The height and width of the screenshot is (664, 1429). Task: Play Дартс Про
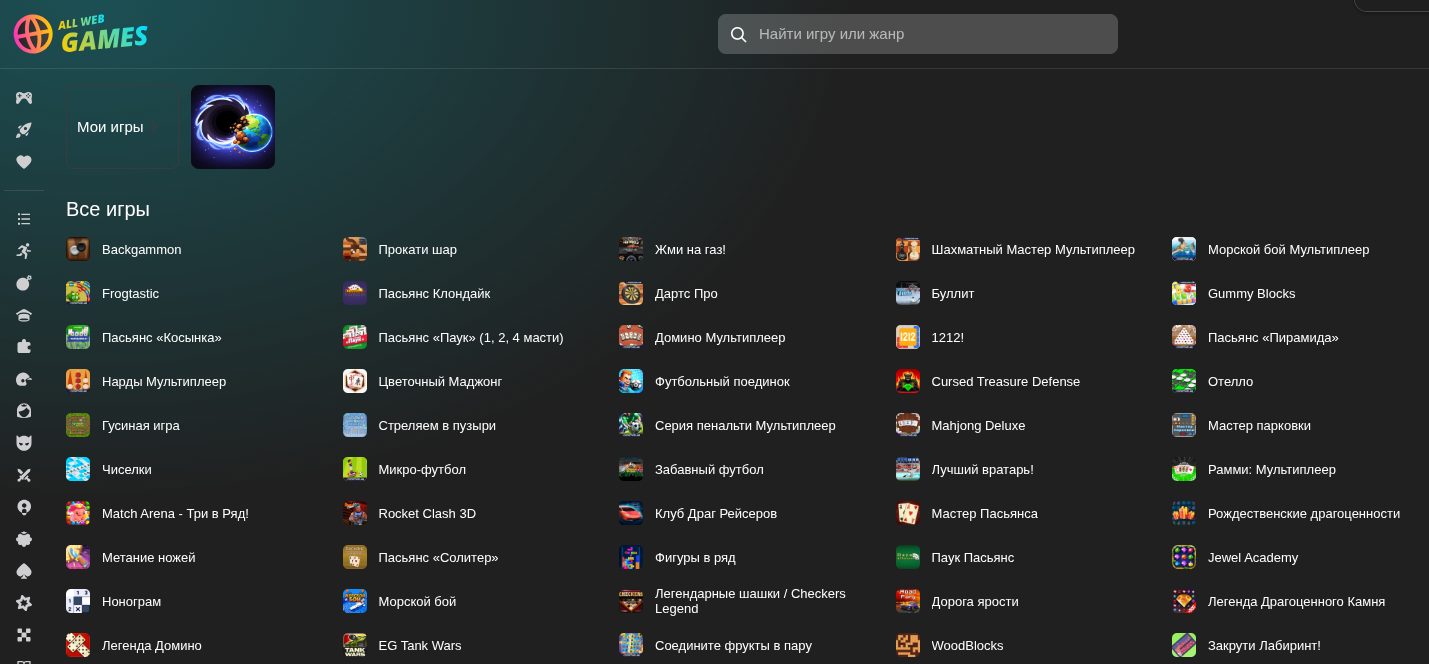(x=685, y=293)
